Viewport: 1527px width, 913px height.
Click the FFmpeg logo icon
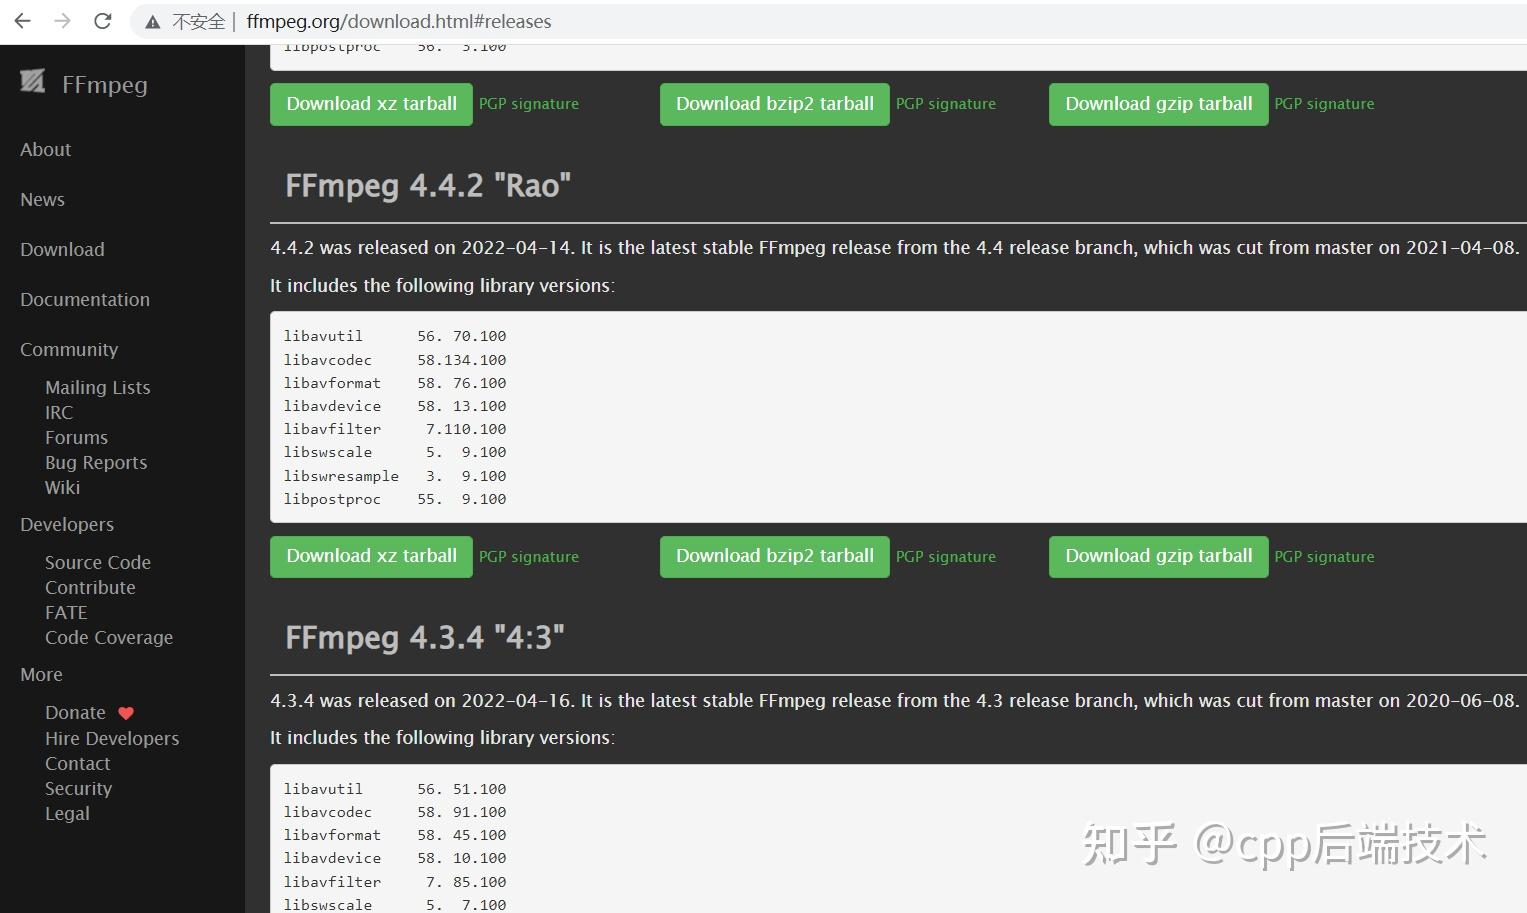pyautogui.click(x=31, y=82)
